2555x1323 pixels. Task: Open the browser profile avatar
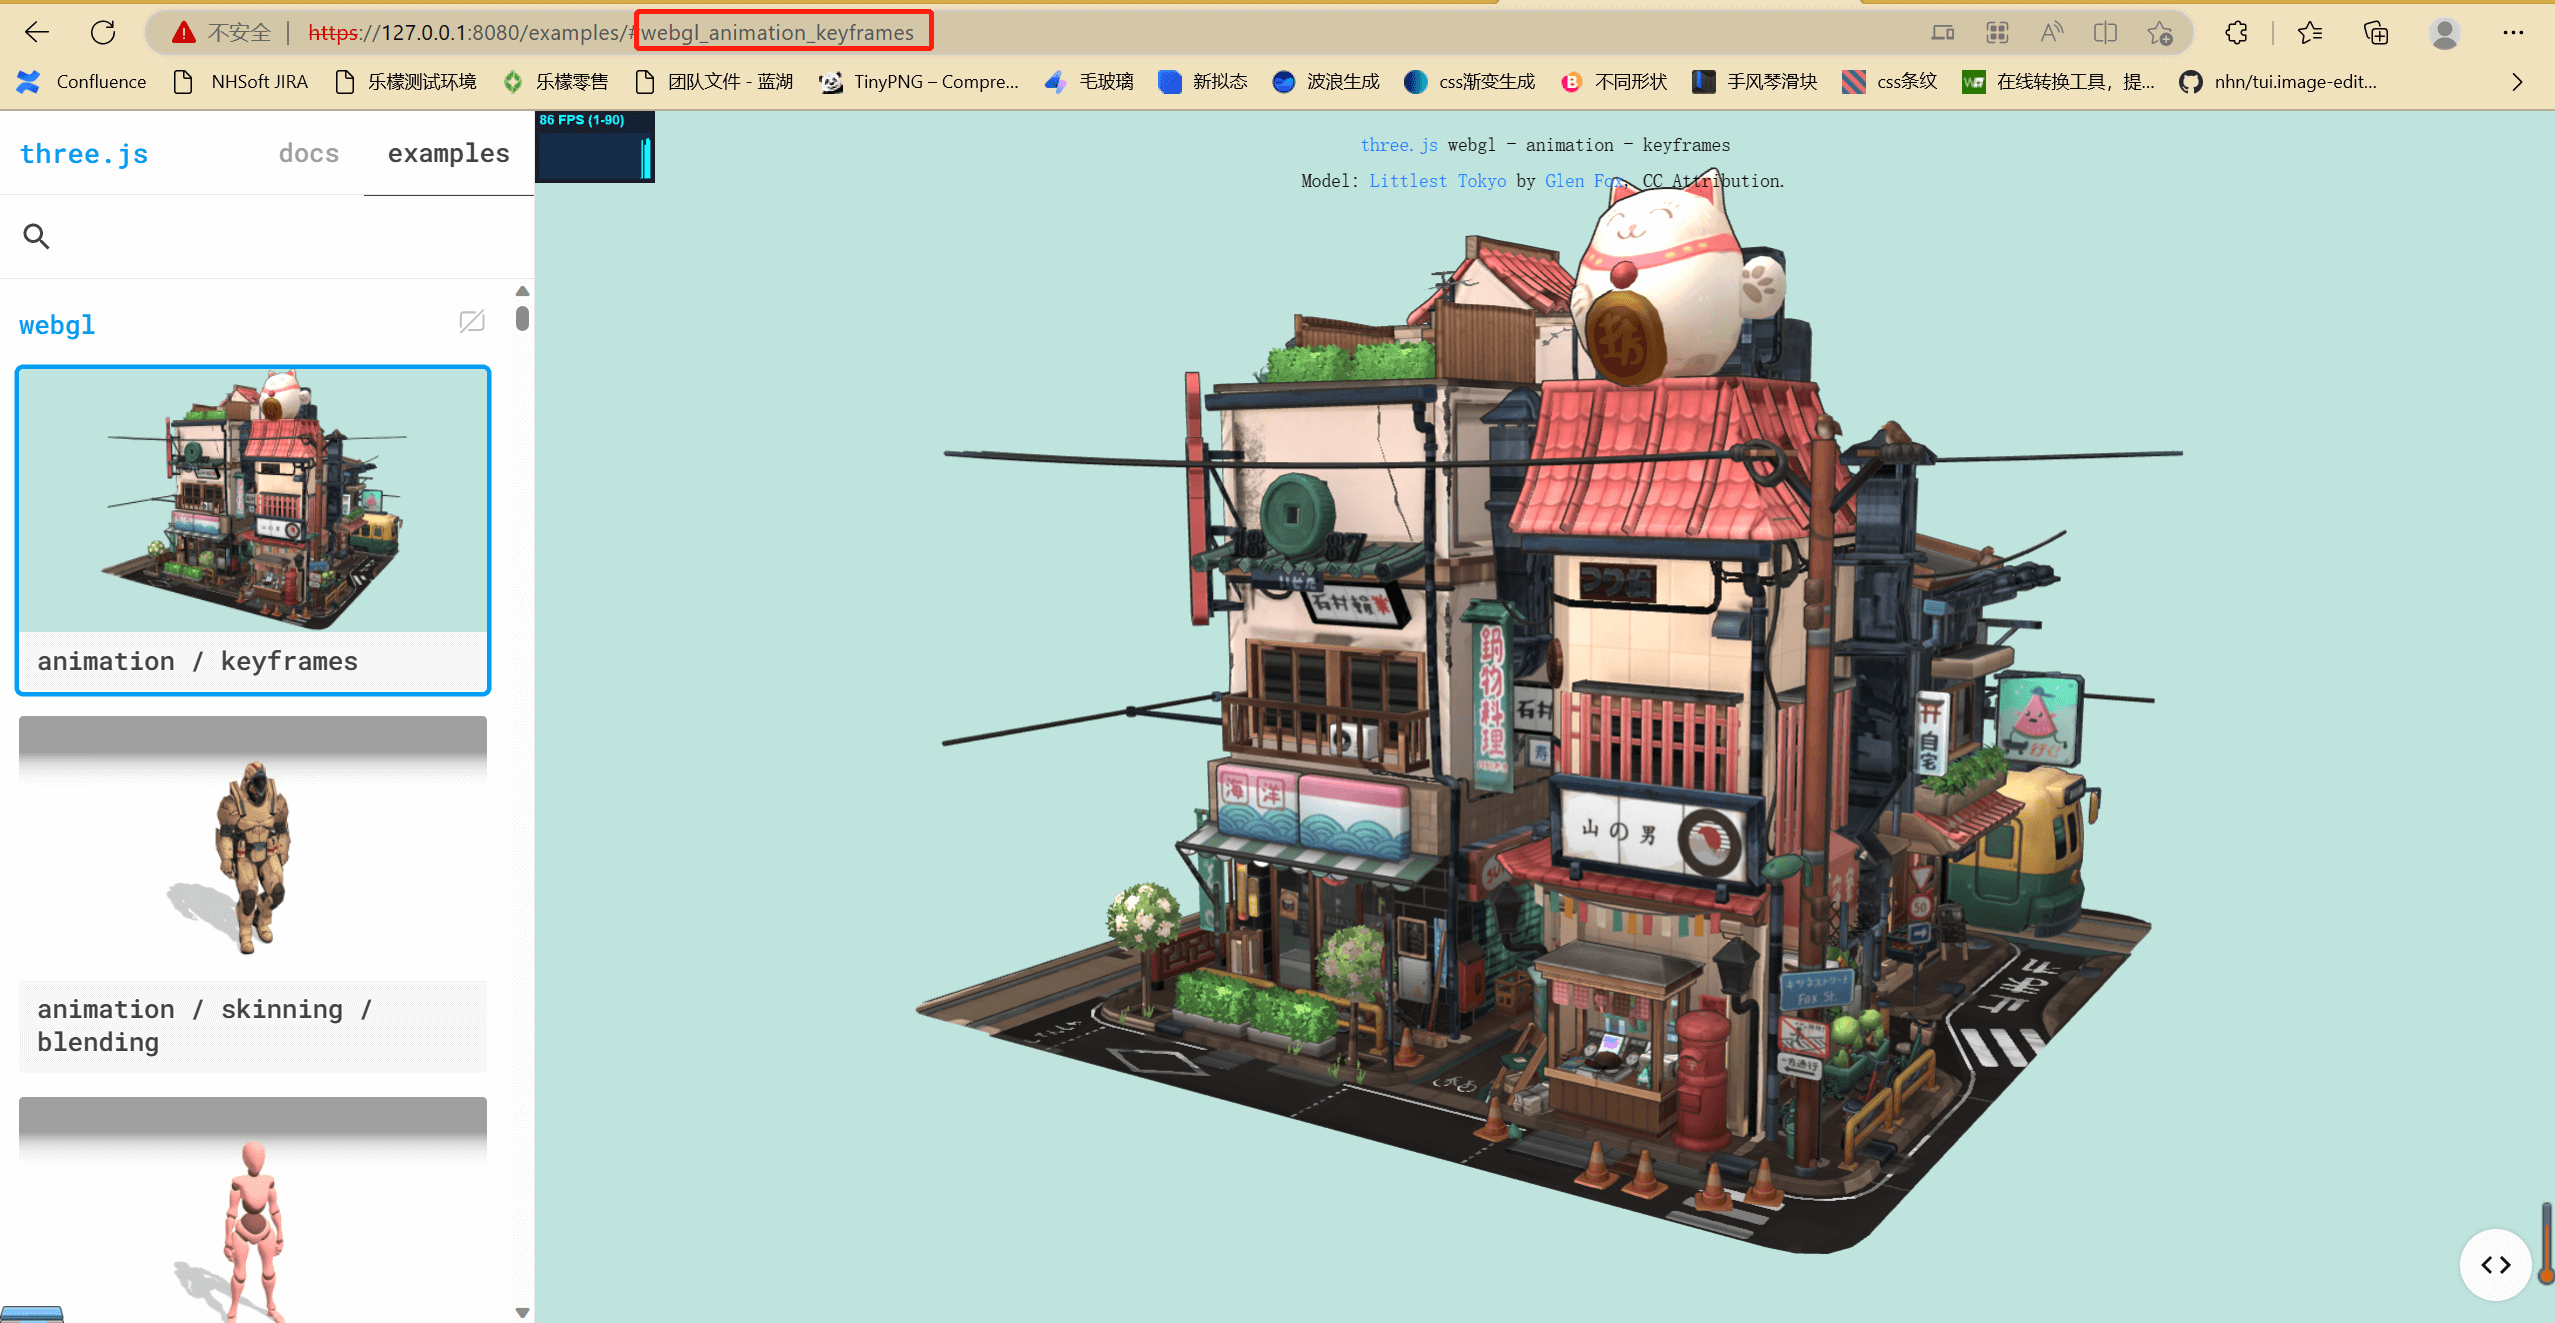[x=2444, y=33]
